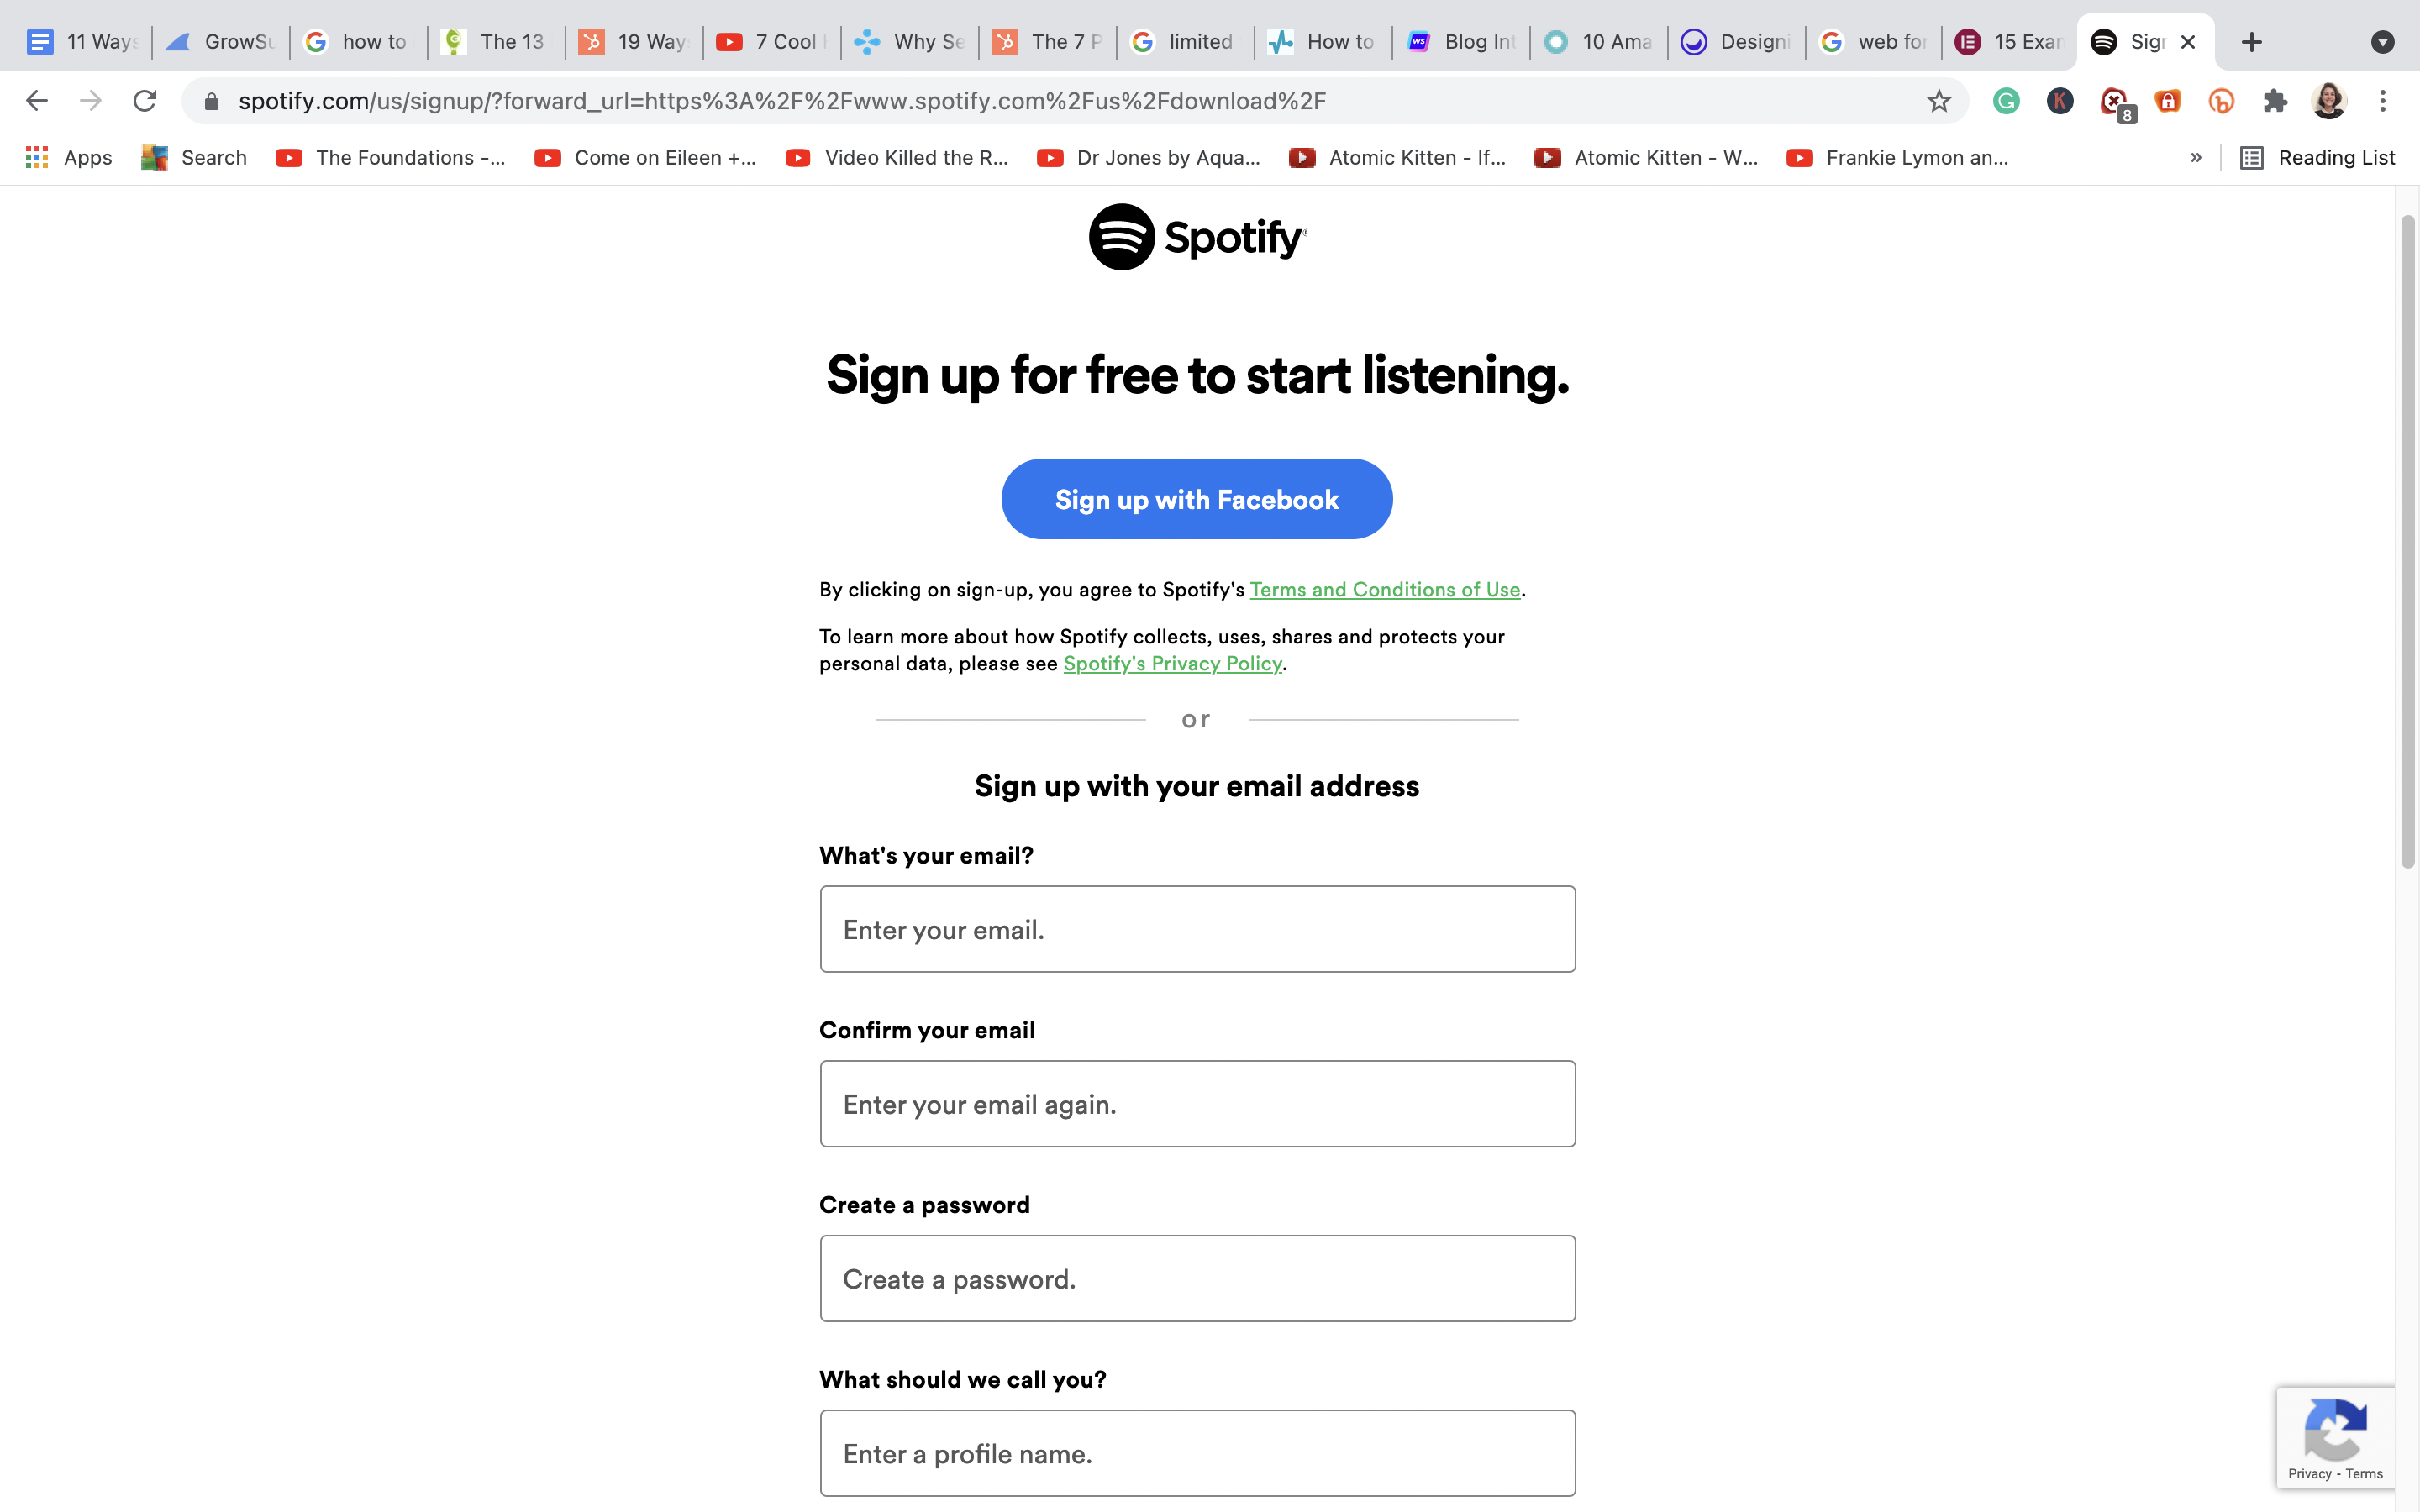Open the Apps bookmarks bar folder
The image size is (2420, 1512).
point(66,157)
